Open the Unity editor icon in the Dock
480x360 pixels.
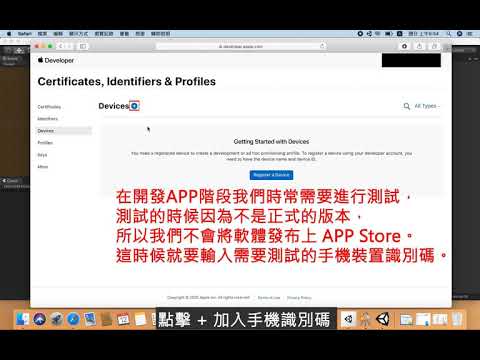click(383, 319)
